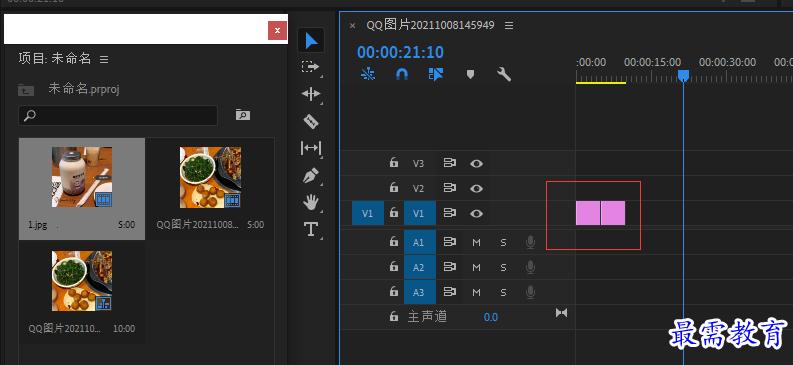This screenshot has width=793, height=365.
Task: Select the Type tool
Action: click(x=311, y=230)
